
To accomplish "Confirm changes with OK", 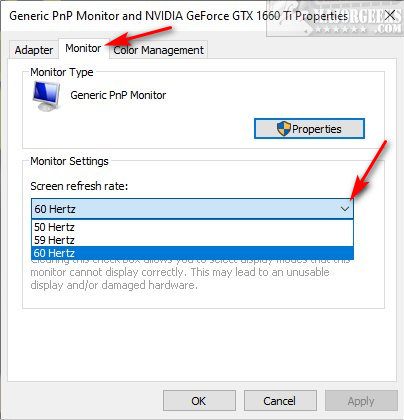I will tap(199, 401).
